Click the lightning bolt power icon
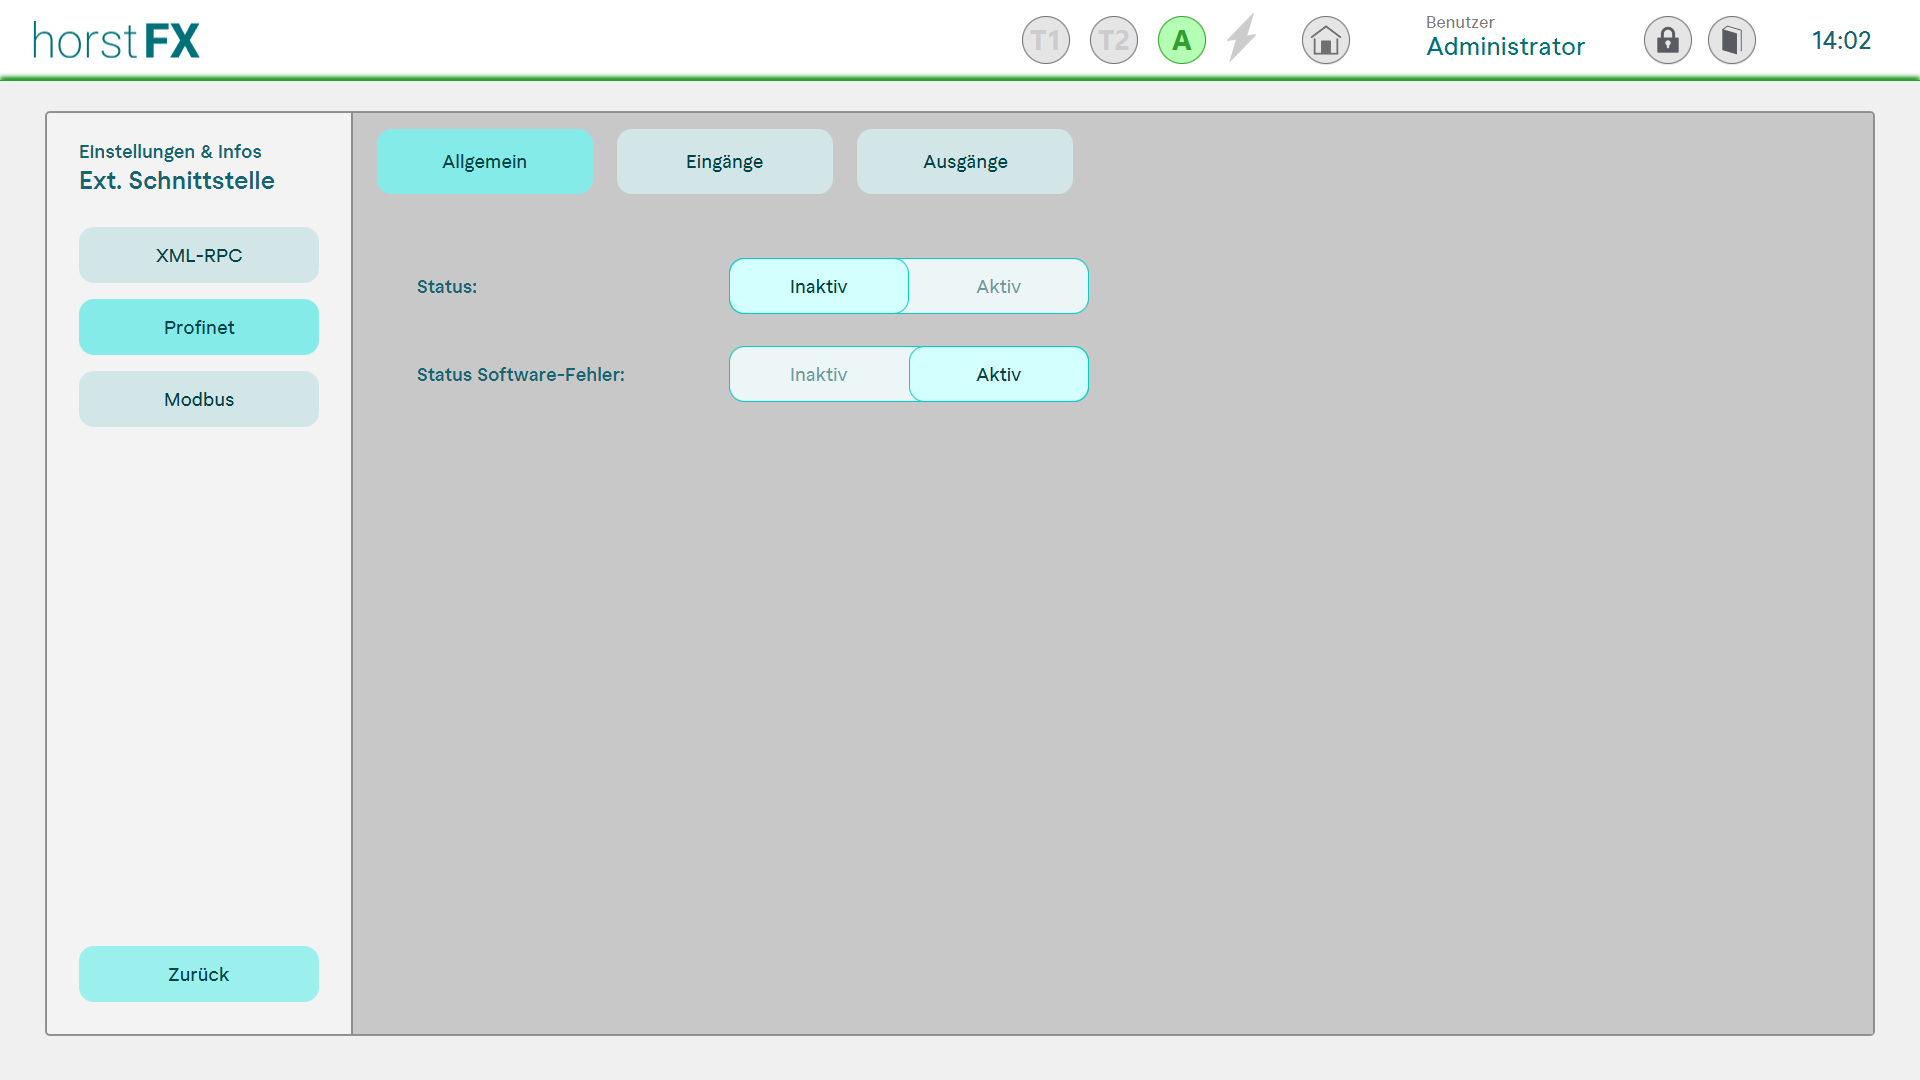Viewport: 1920px width, 1080px height. tap(1242, 39)
